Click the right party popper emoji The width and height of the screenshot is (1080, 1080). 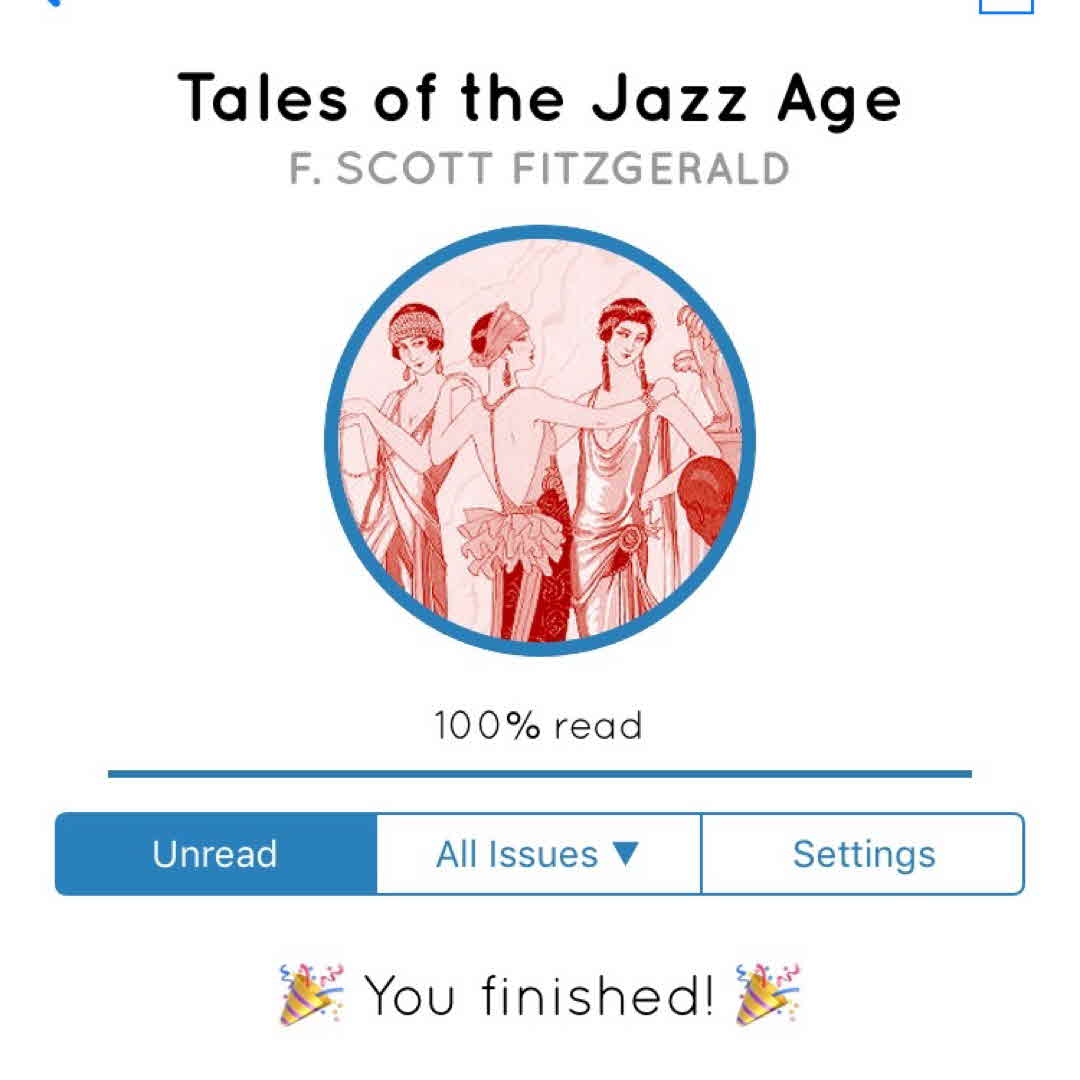click(x=768, y=994)
